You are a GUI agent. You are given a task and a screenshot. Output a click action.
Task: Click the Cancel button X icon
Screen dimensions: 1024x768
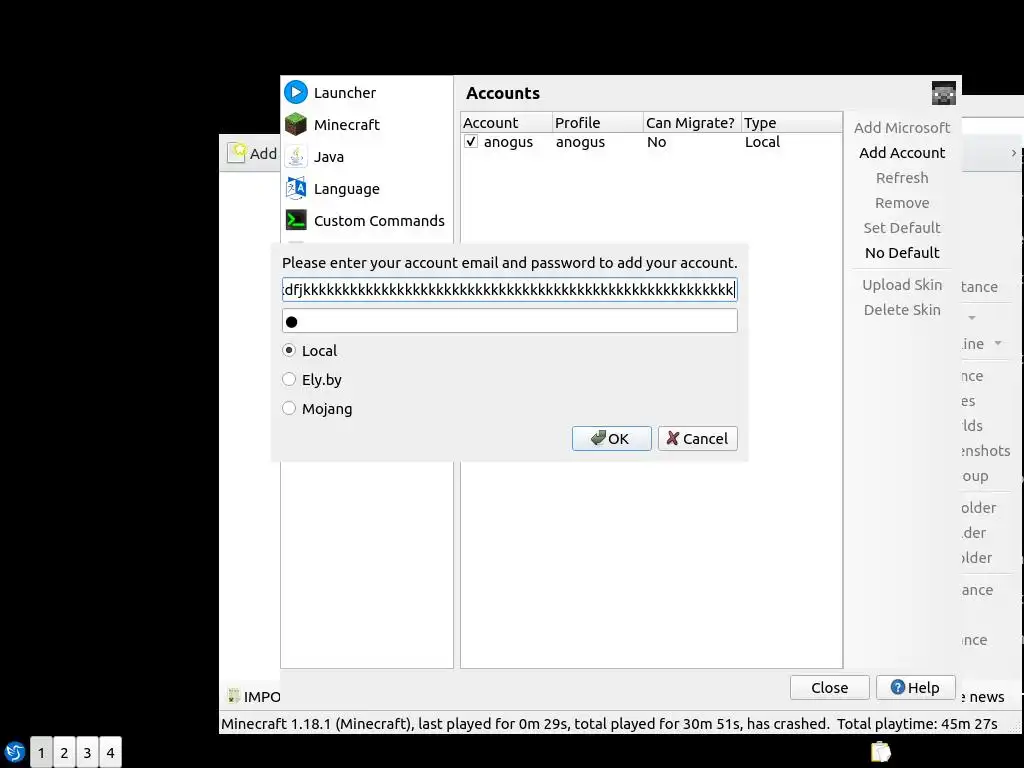click(x=673, y=438)
